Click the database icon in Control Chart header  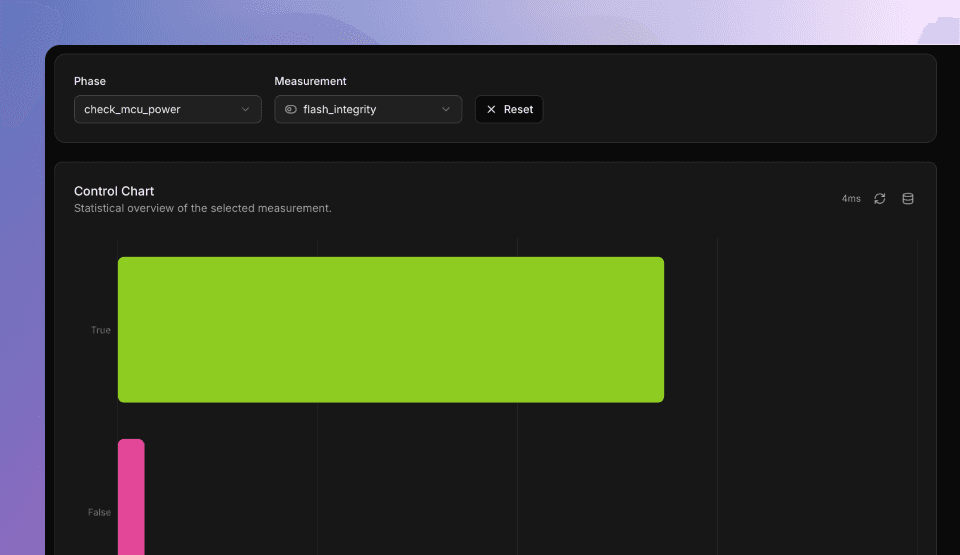click(x=908, y=199)
